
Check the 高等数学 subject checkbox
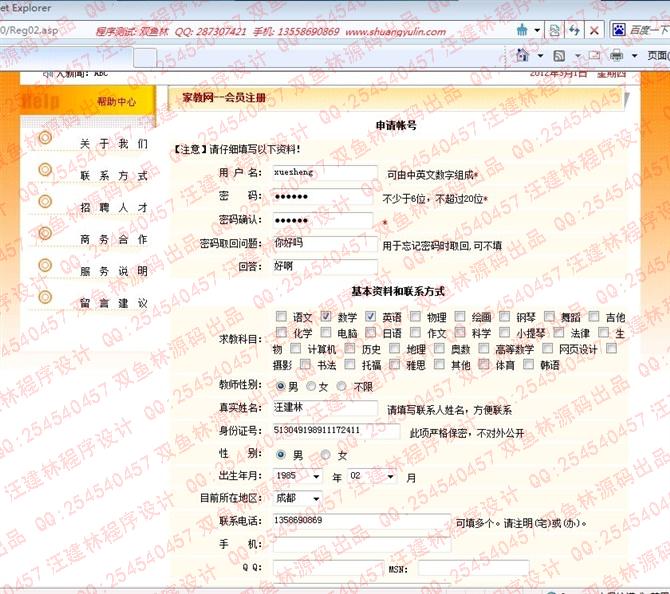coord(484,348)
